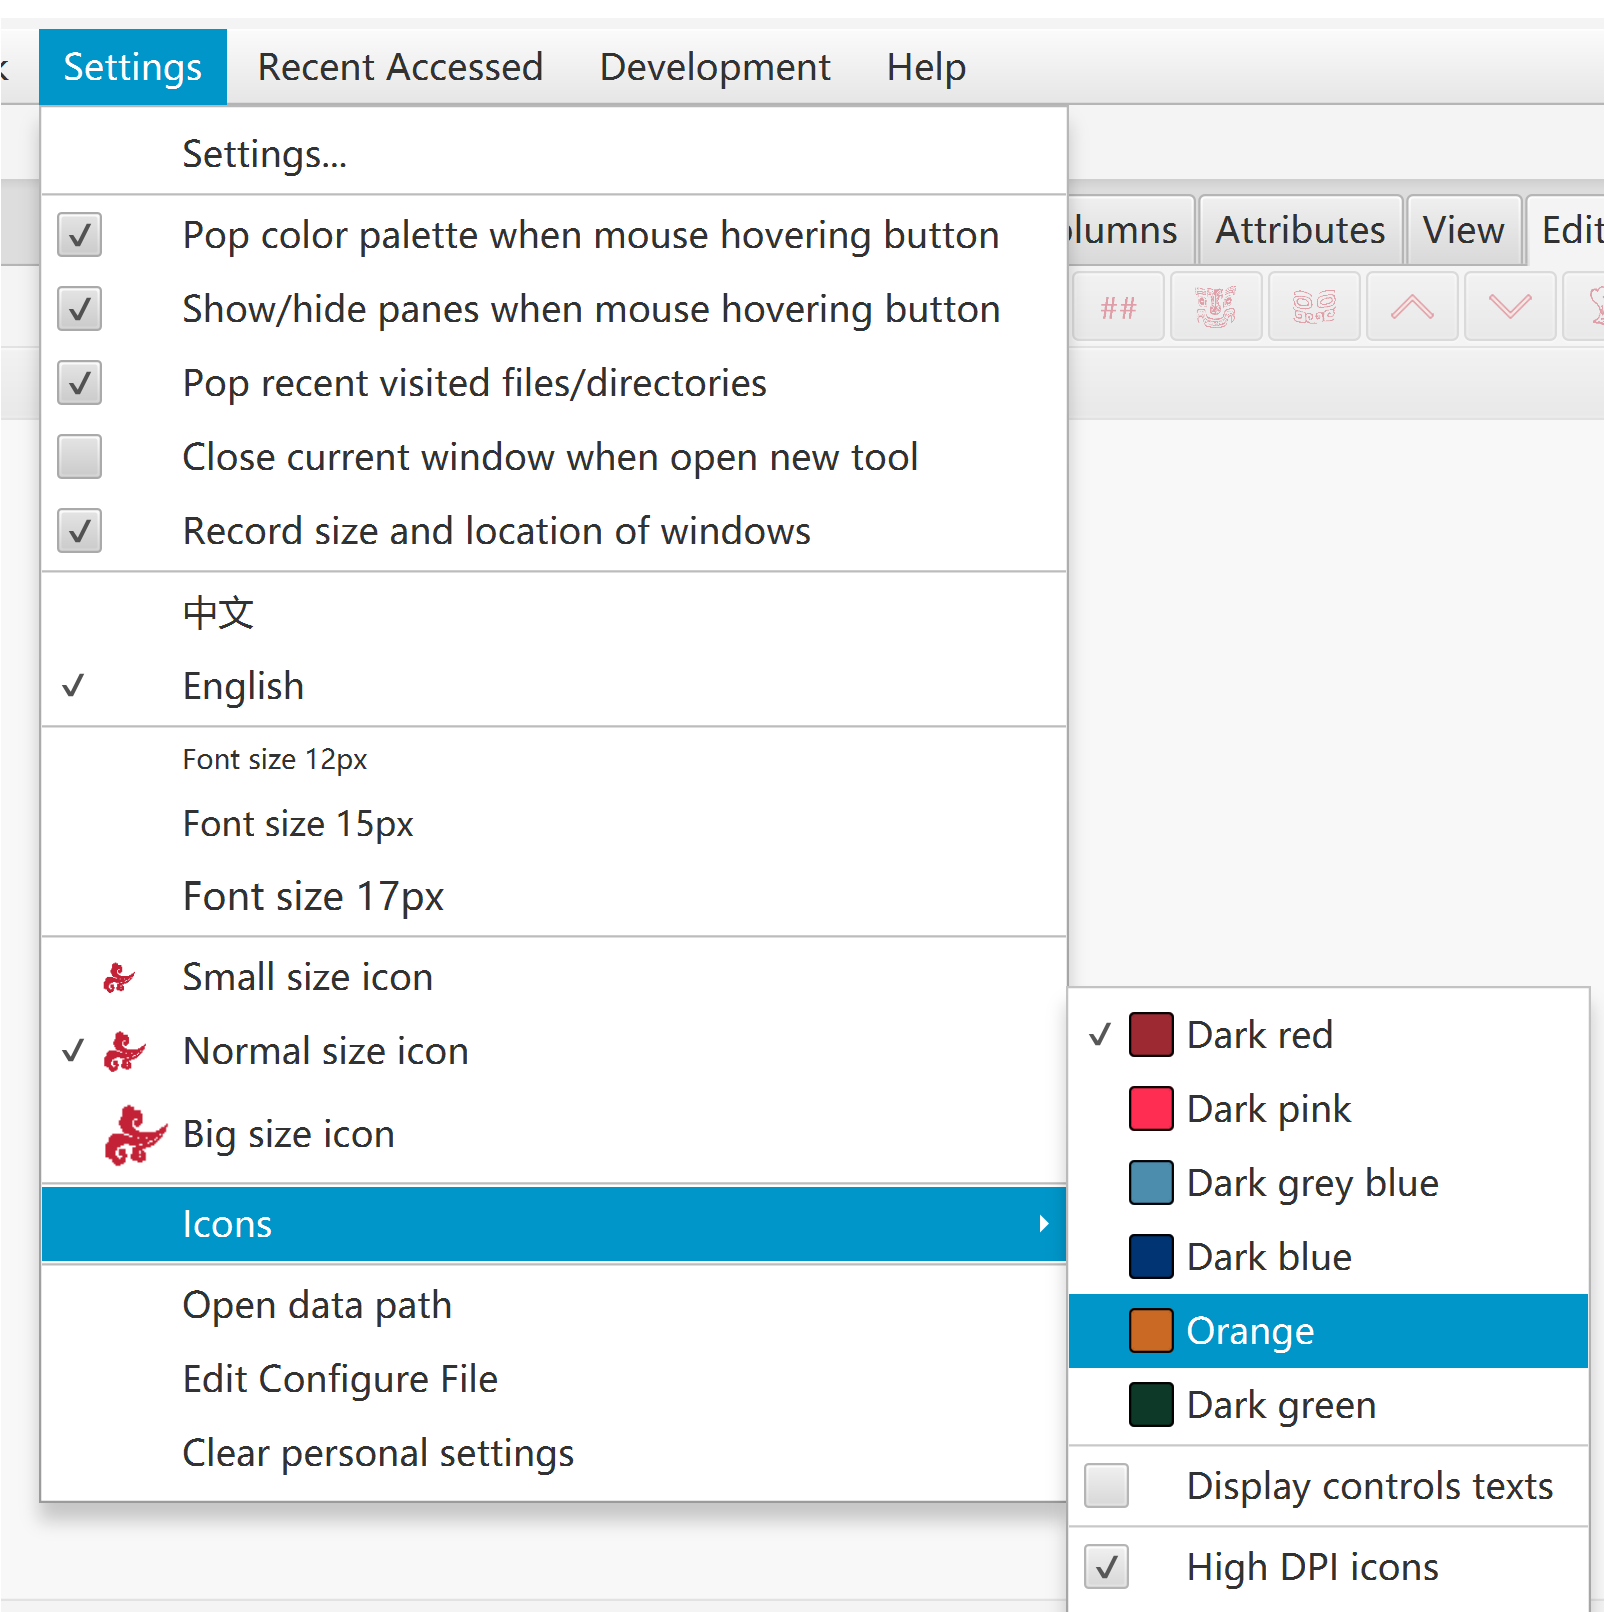Enable Display controls texts checkbox
Image resolution: width=1605 pixels, height=1612 pixels.
[x=1107, y=1486]
